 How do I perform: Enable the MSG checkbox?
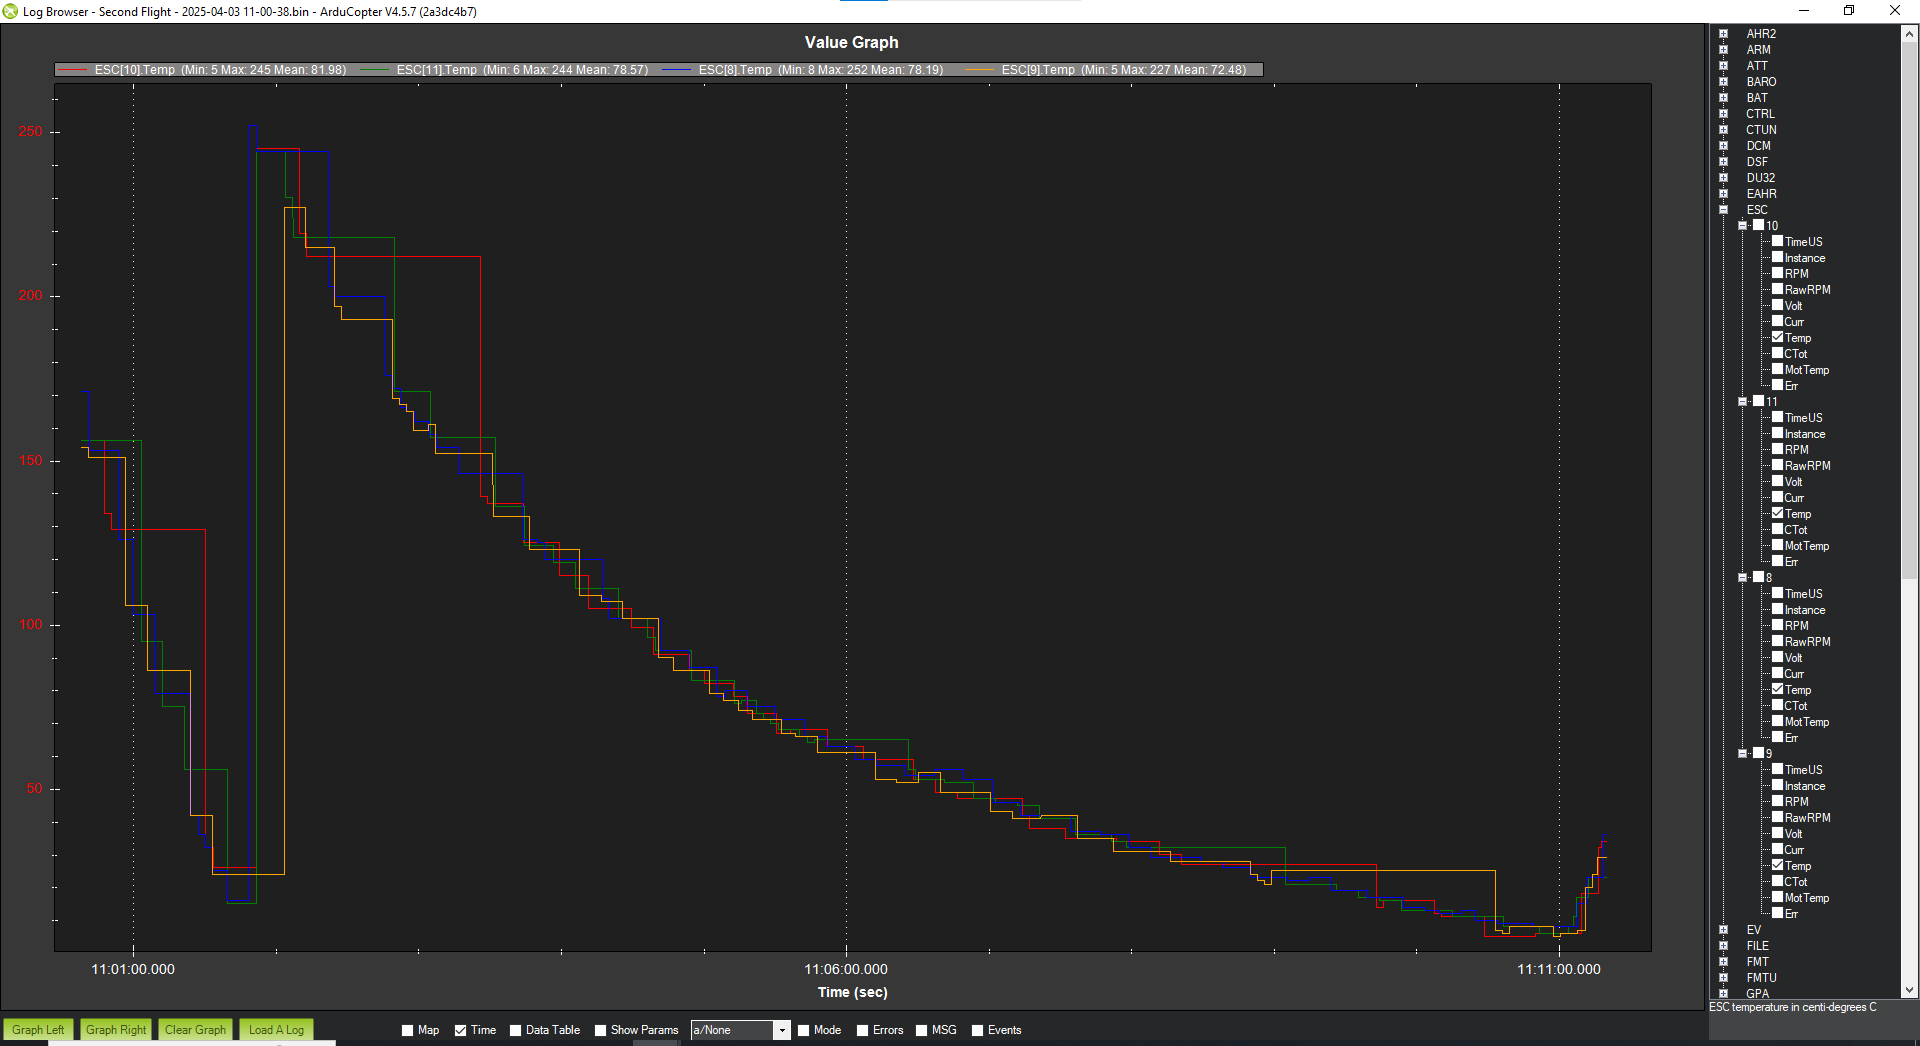pyautogui.click(x=921, y=1030)
